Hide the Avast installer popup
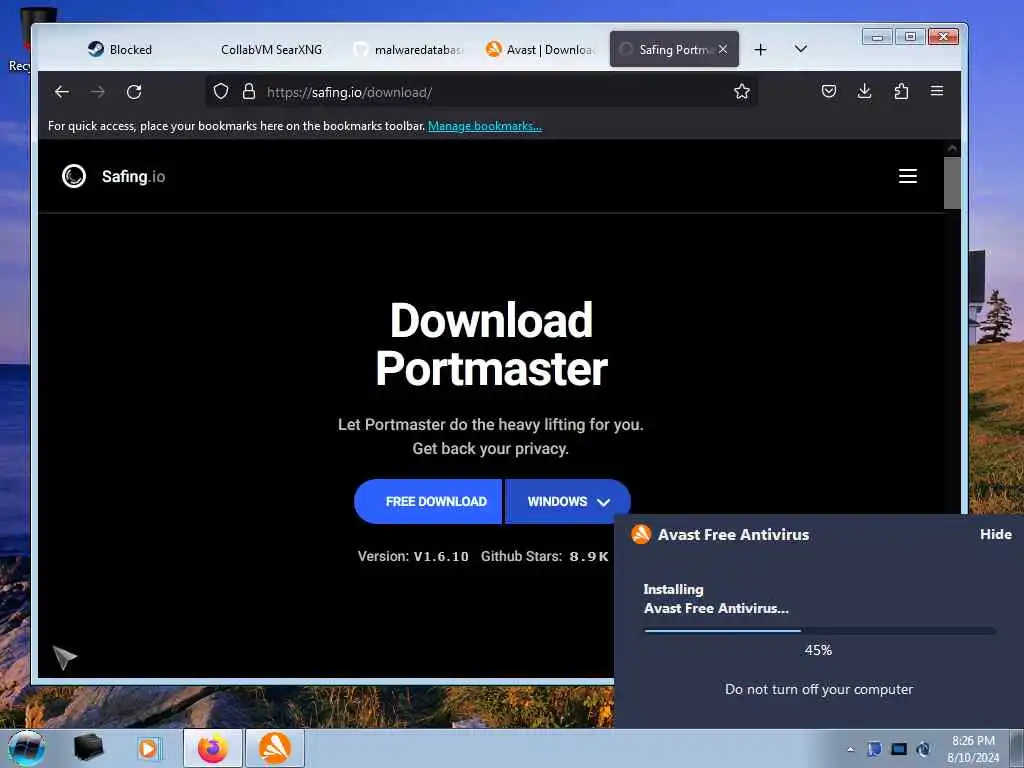The height and width of the screenshot is (768, 1024). coord(995,534)
